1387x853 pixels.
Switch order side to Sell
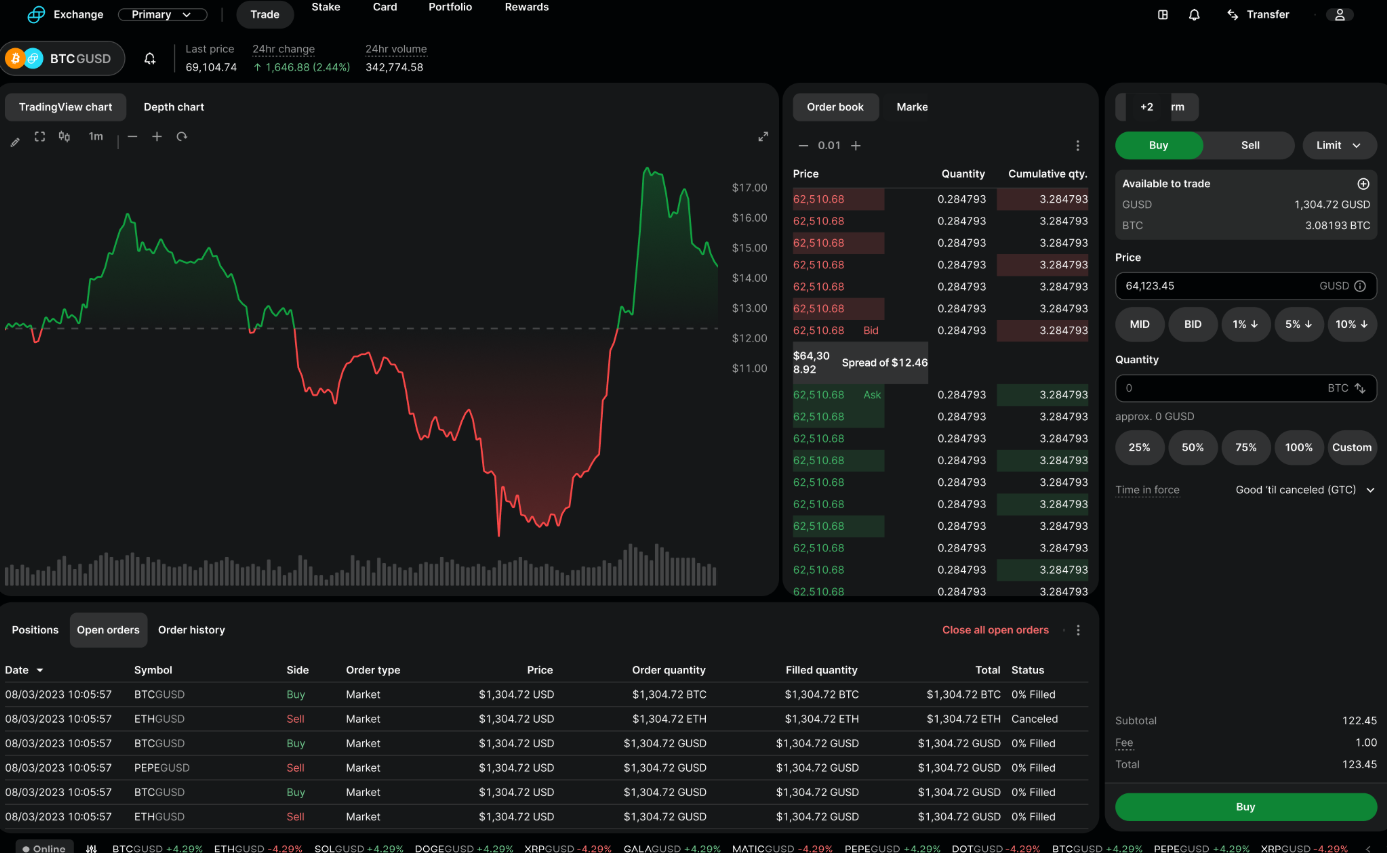point(1250,145)
